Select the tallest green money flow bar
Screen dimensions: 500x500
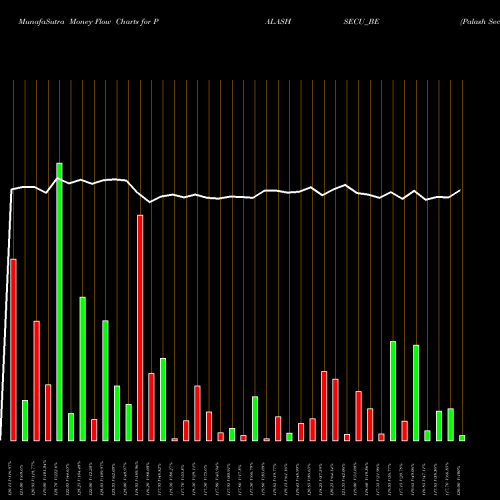pos(59,302)
